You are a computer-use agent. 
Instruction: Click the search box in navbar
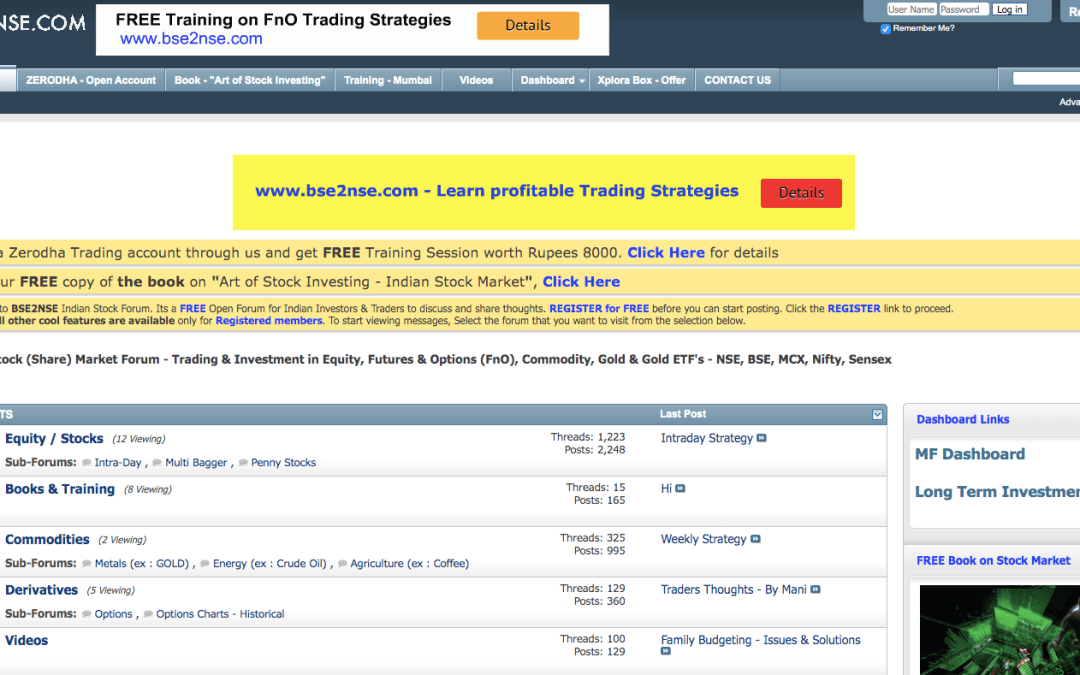tap(1046, 79)
